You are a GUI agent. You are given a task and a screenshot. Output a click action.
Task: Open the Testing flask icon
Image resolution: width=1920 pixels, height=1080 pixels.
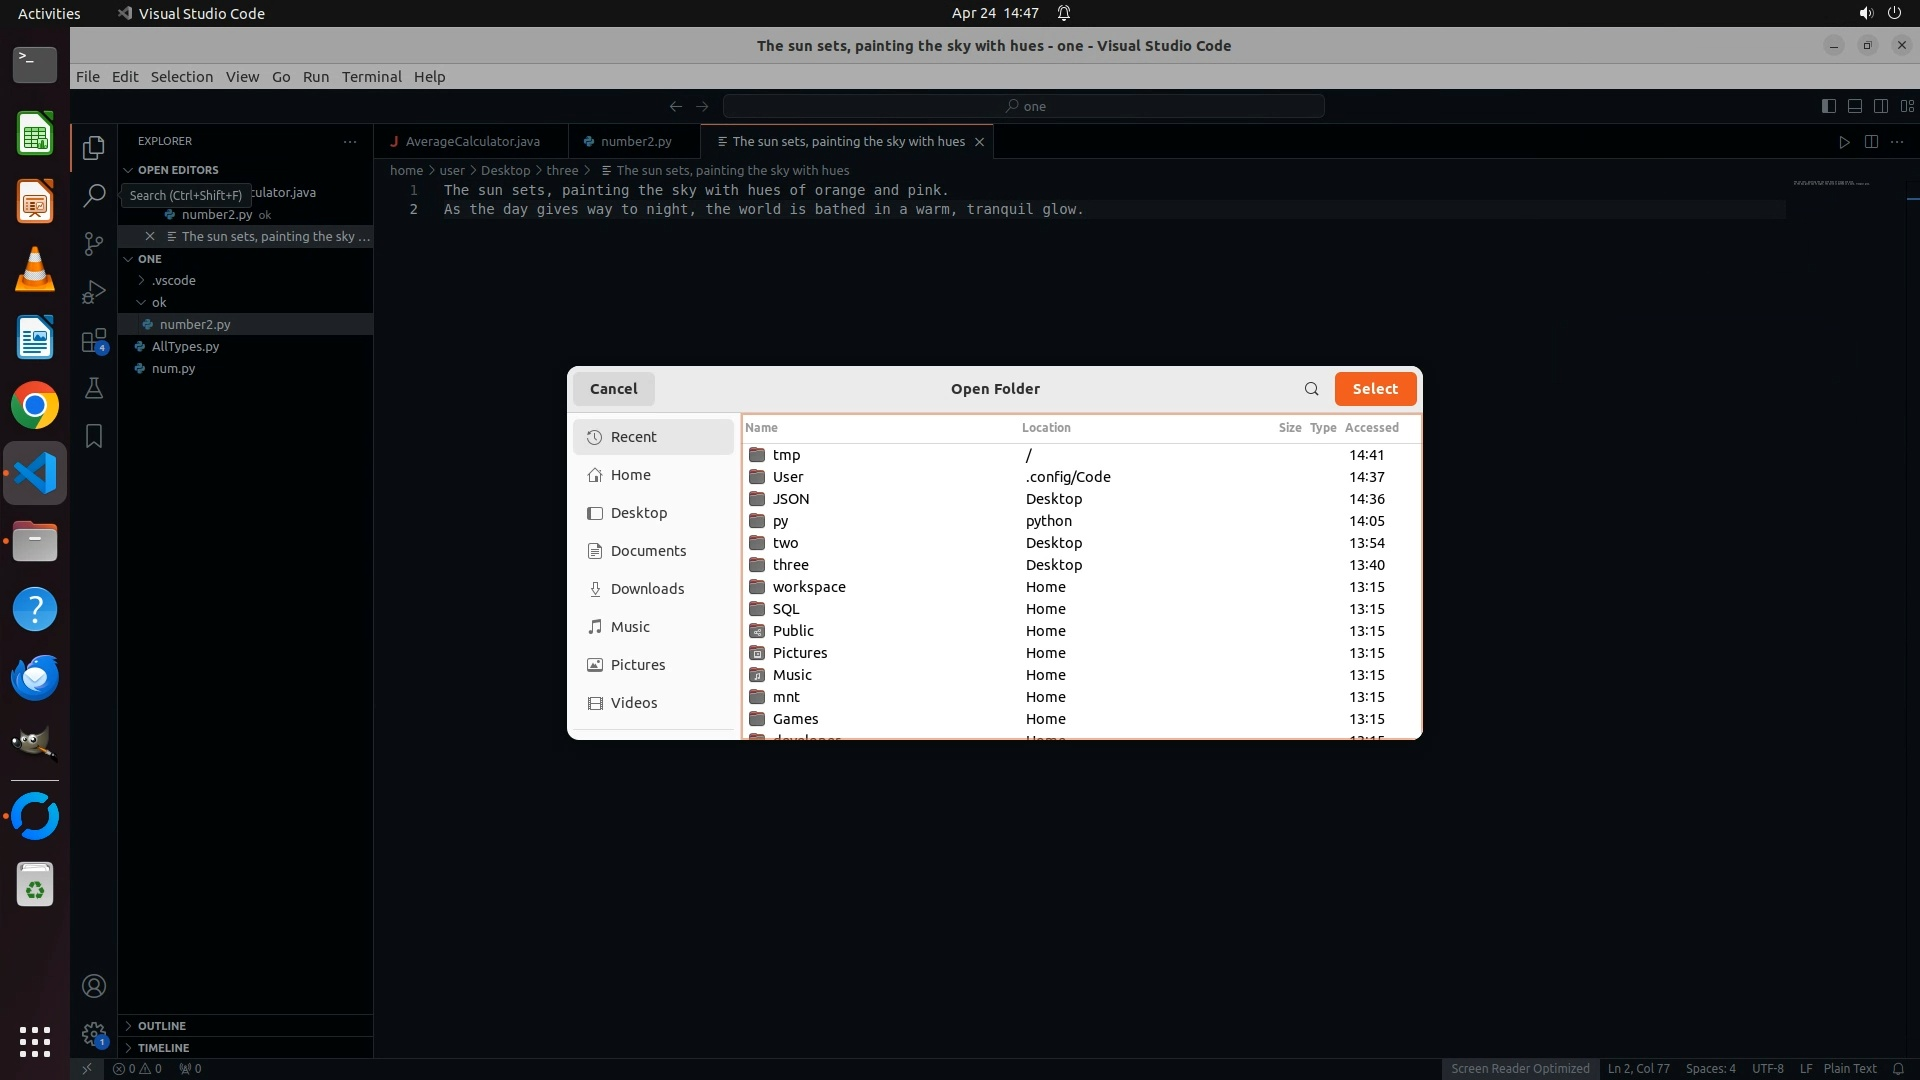94,389
